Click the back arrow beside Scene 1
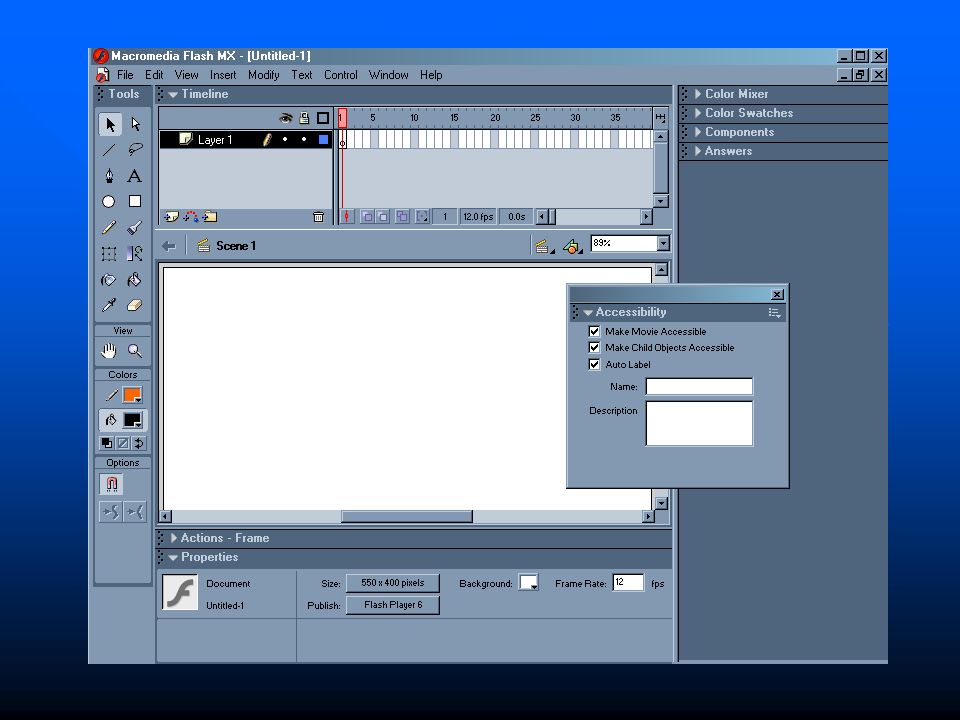960x720 pixels. click(169, 246)
